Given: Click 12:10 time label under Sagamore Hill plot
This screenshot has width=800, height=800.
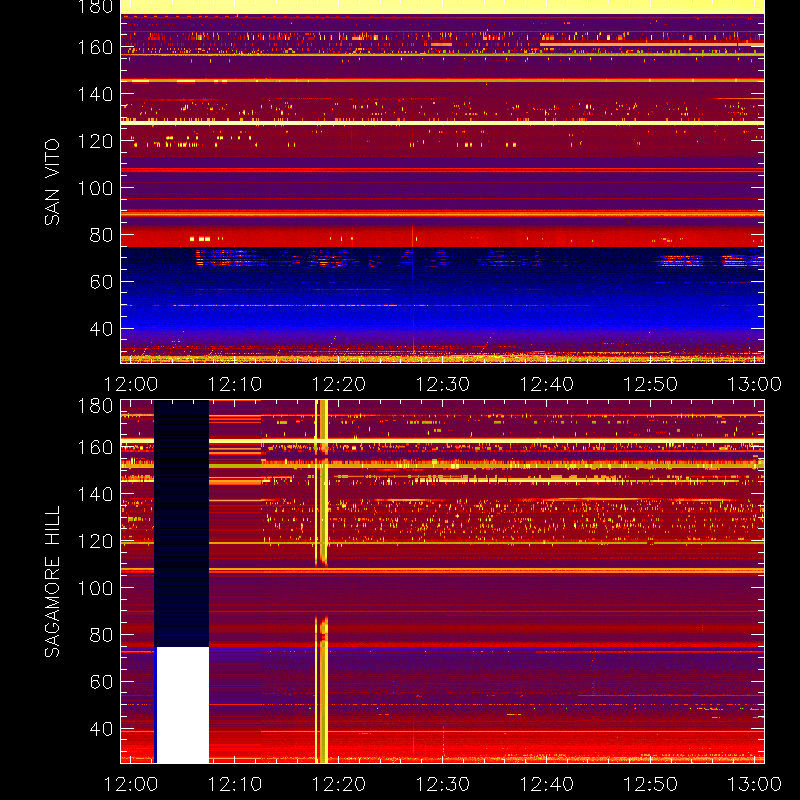Looking at the screenshot, I should pos(235,784).
